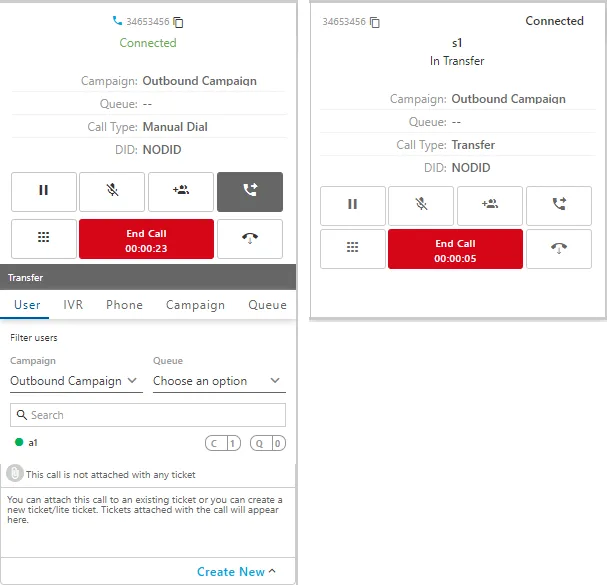Copy phone number in the s1 transfer panel
Image resolution: width=607 pixels, height=585 pixels.
375,22
